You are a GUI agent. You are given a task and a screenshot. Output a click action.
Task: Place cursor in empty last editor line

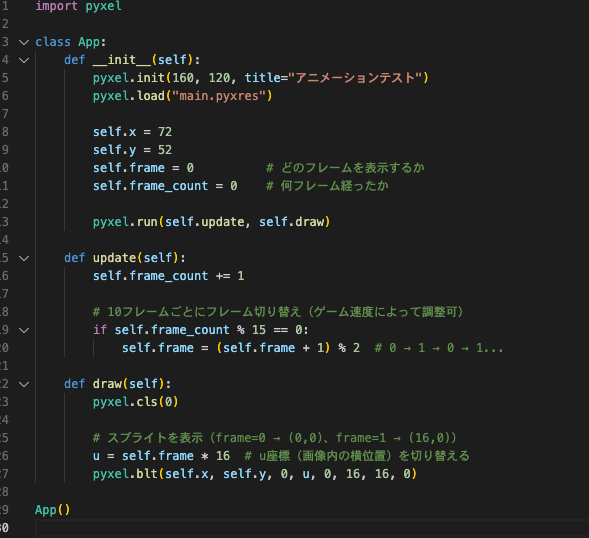[312, 528]
